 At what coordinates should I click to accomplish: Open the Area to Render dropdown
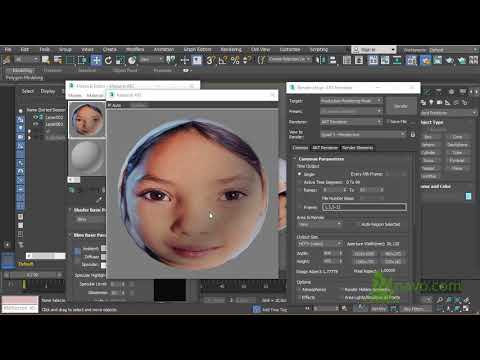pos(319,224)
